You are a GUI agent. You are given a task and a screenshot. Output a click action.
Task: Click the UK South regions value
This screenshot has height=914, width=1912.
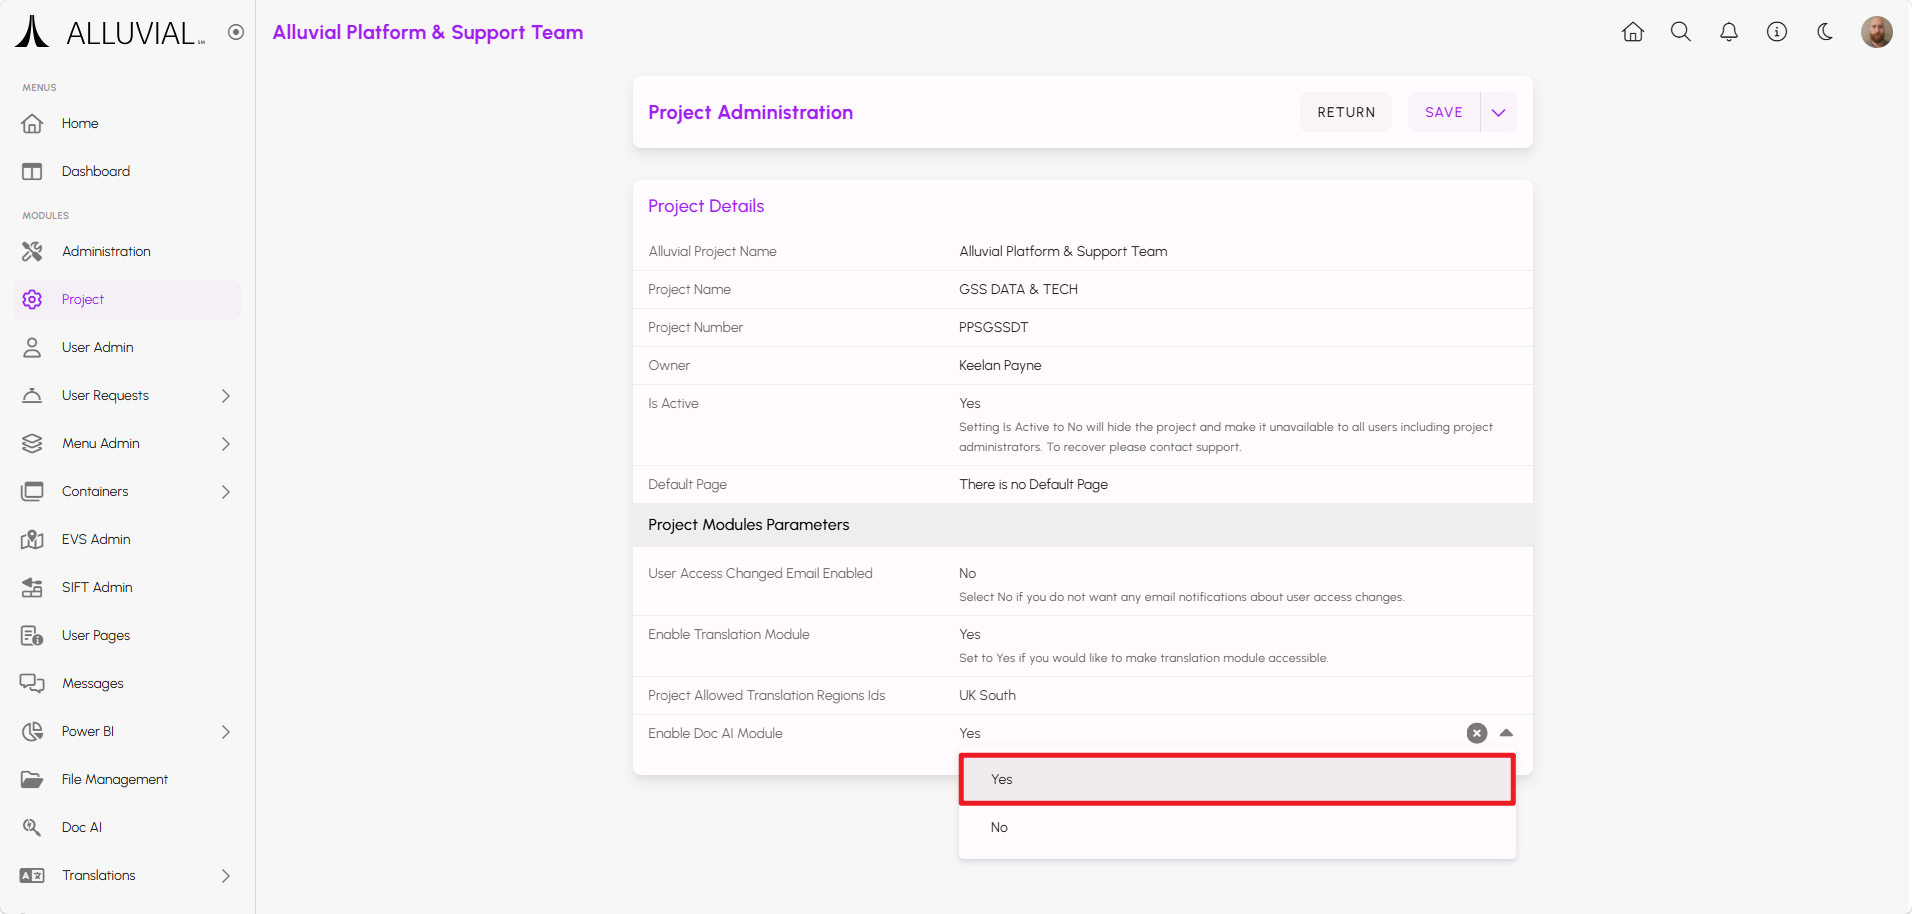pos(988,696)
